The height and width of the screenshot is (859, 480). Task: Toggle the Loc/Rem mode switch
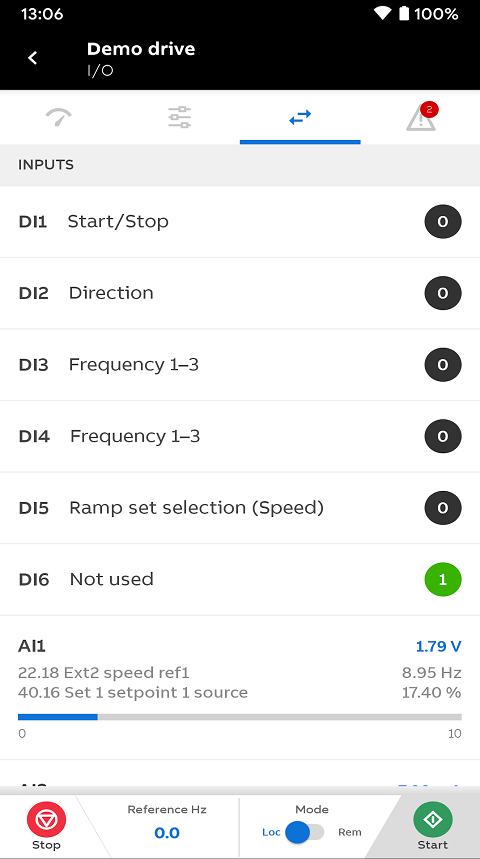[x=305, y=833]
